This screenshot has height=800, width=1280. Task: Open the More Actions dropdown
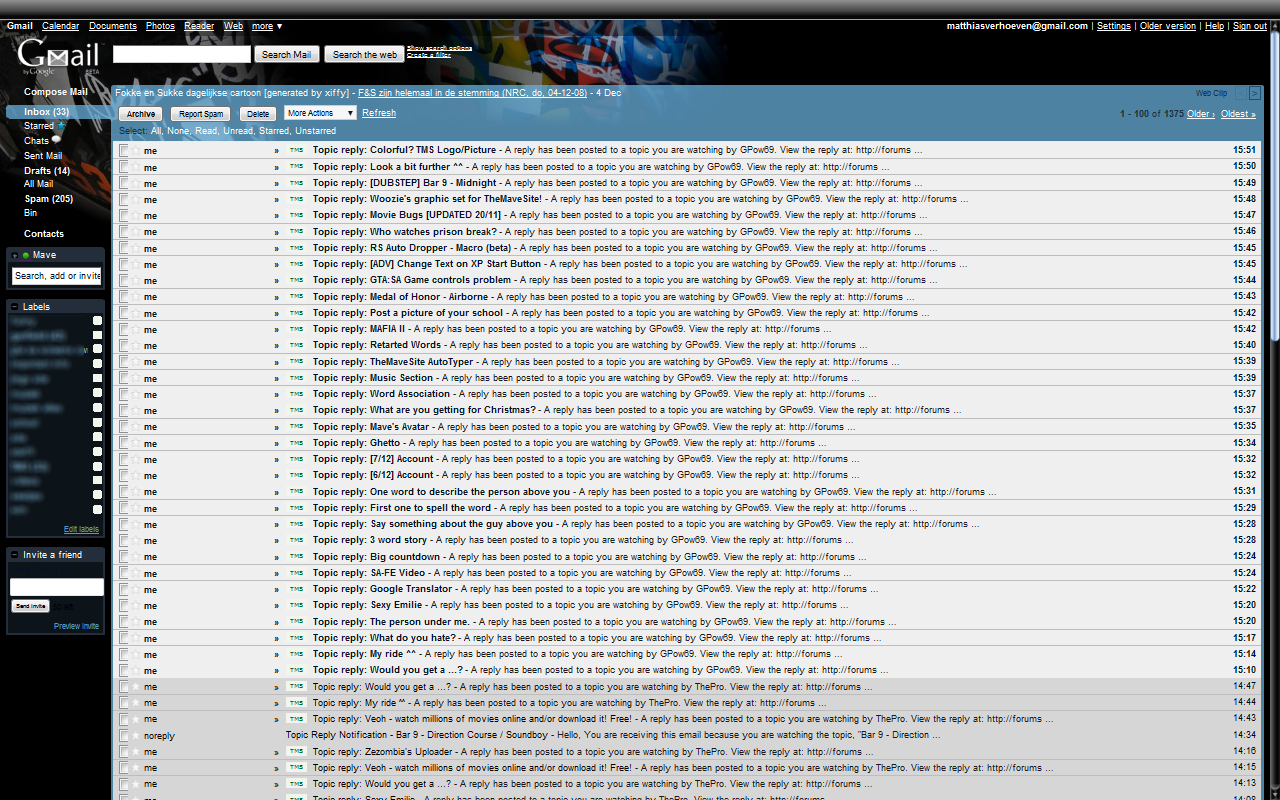pyautogui.click(x=320, y=113)
